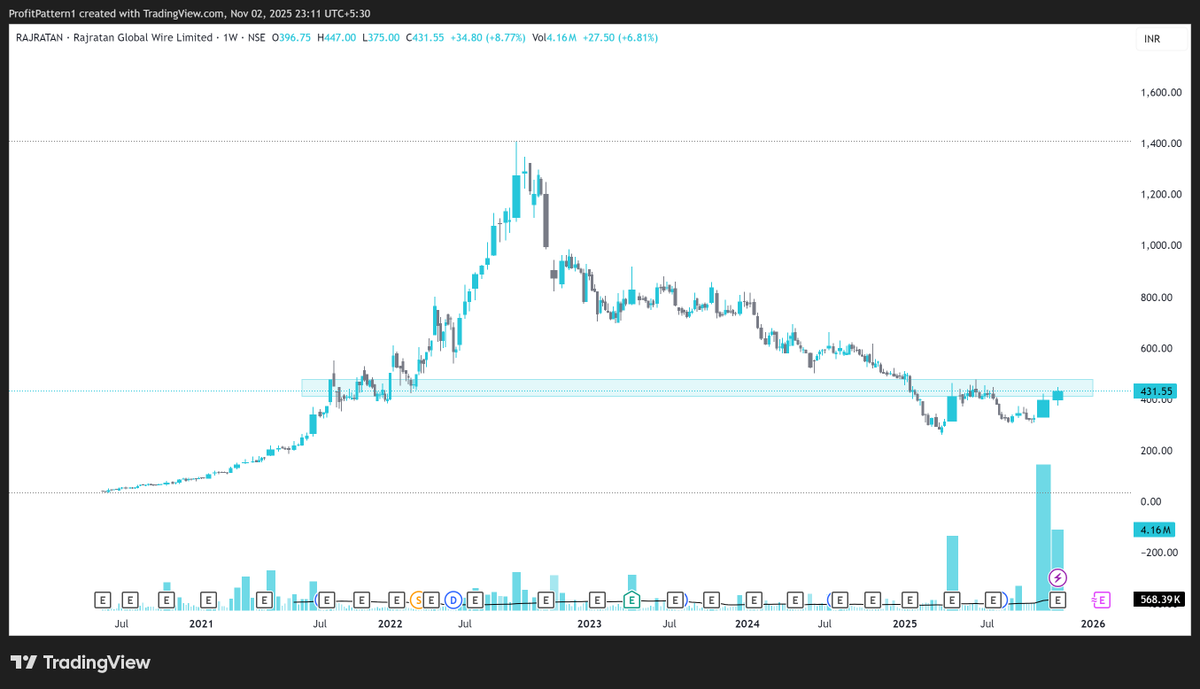Image resolution: width=1200 pixels, height=689 pixels.
Task: Select the magenta projected earnings icon near 2026
Action: [x=1100, y=598]
